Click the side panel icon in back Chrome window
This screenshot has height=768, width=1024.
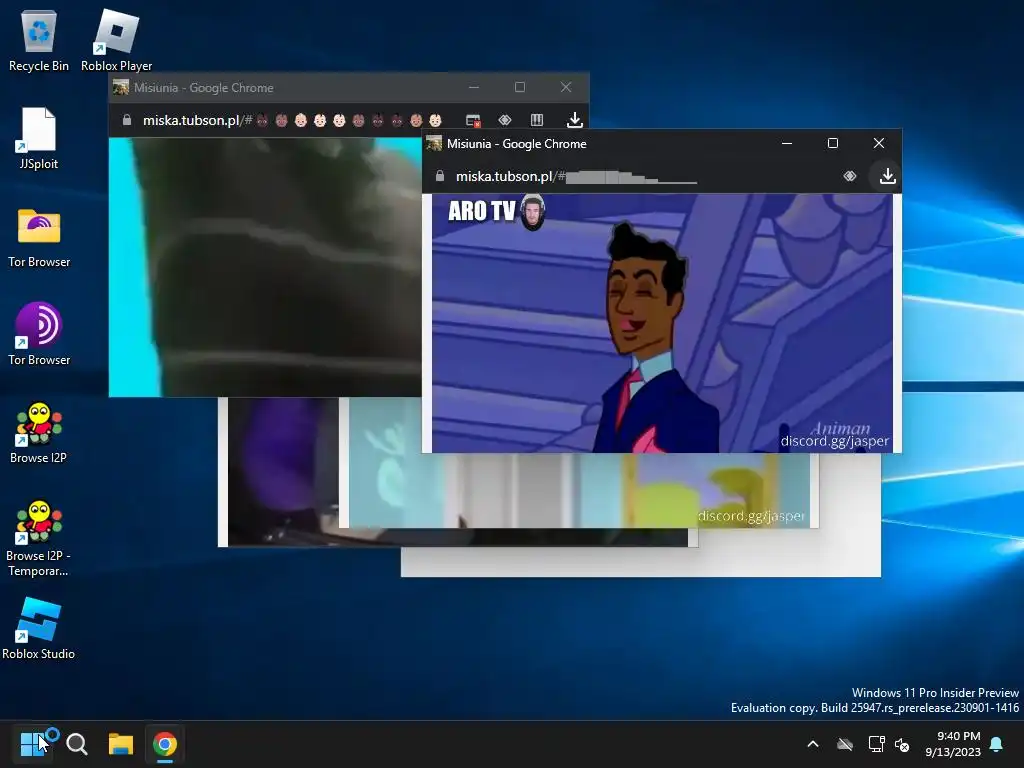pos(537,120)
